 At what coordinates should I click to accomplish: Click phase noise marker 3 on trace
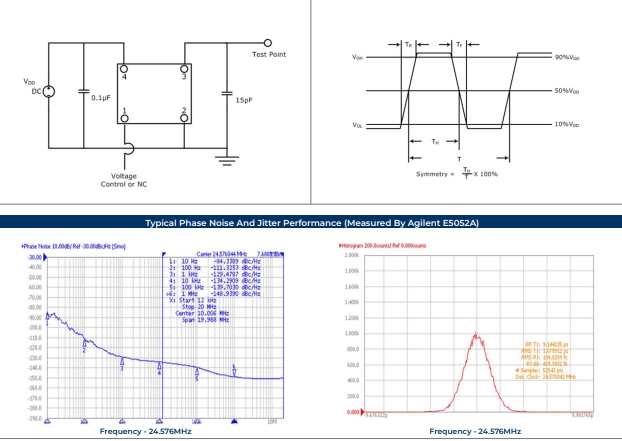tap(122, 363)
